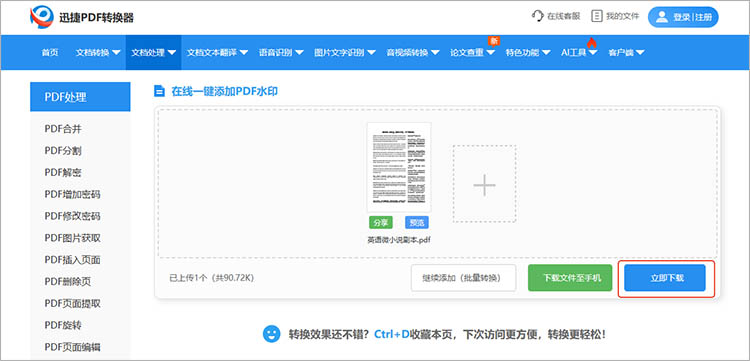750x361 pixels.
Task: Click the 登录|注册 button
Action: pos(683,17)
